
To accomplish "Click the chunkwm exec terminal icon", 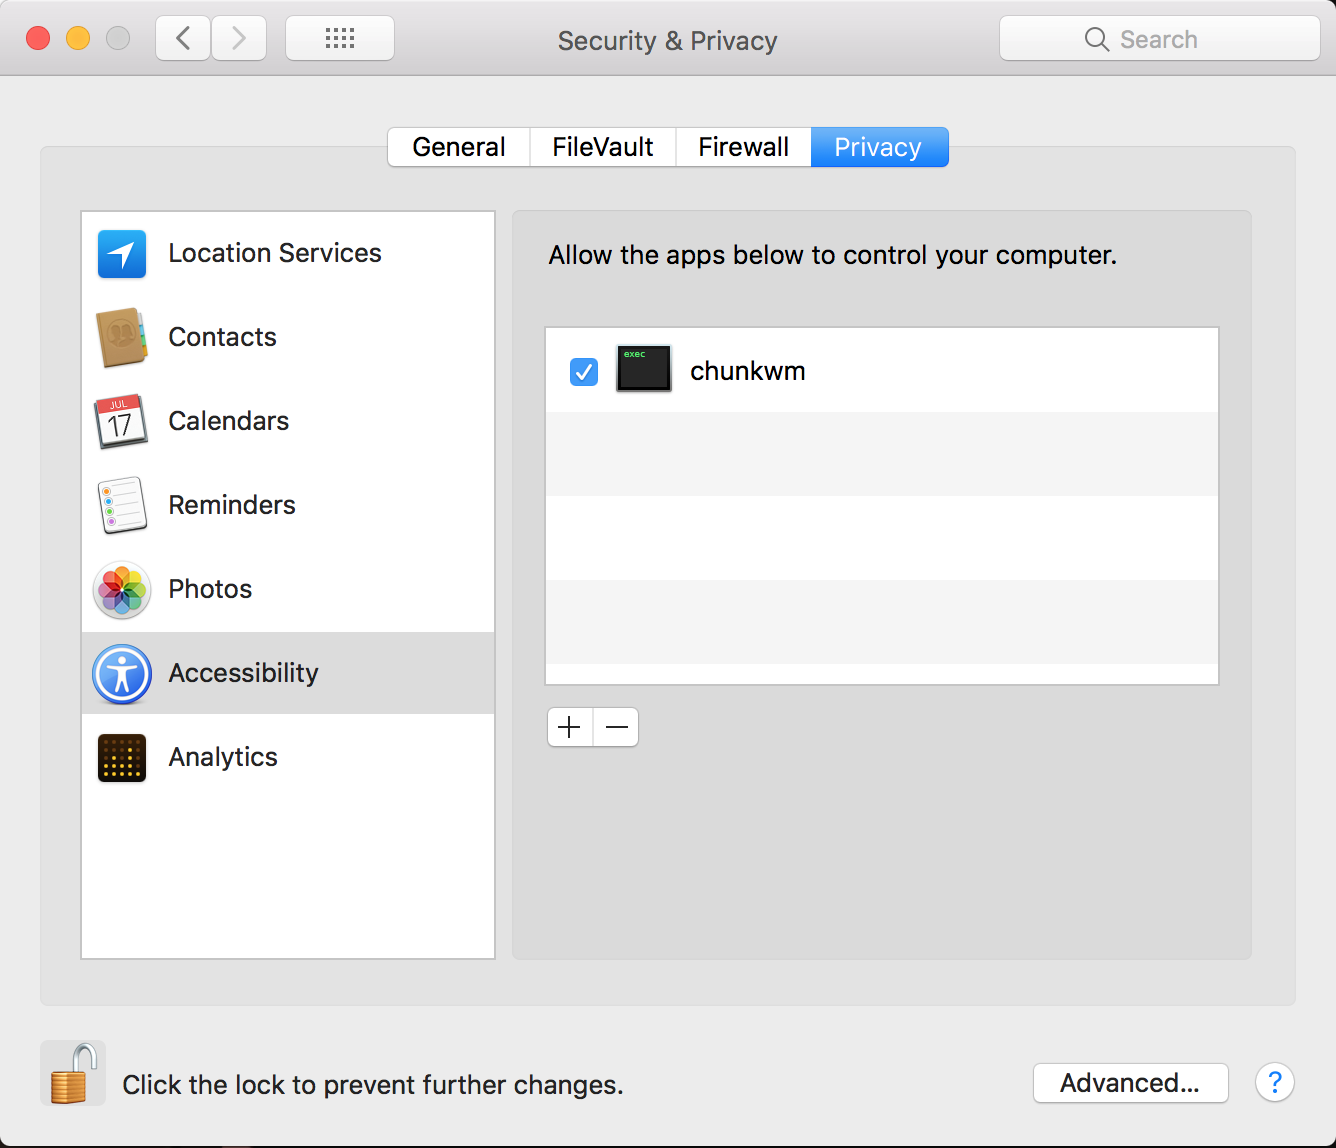I will 644,369.
